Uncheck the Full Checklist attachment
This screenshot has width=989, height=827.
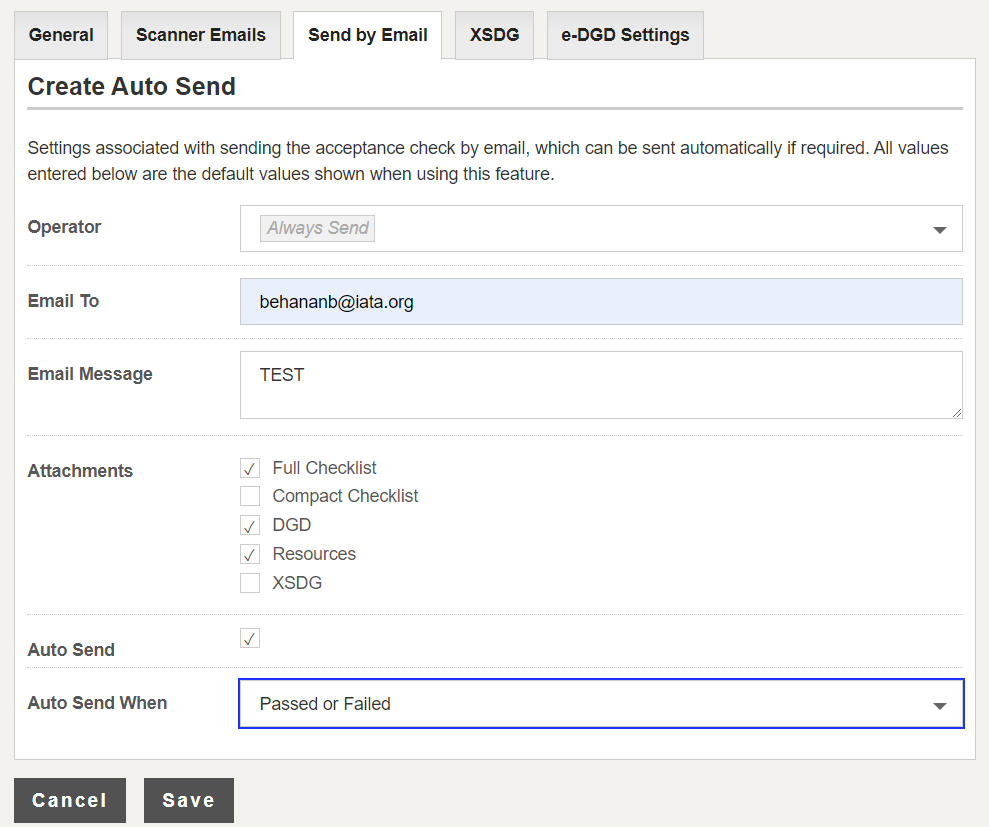(x=250, y=468)
